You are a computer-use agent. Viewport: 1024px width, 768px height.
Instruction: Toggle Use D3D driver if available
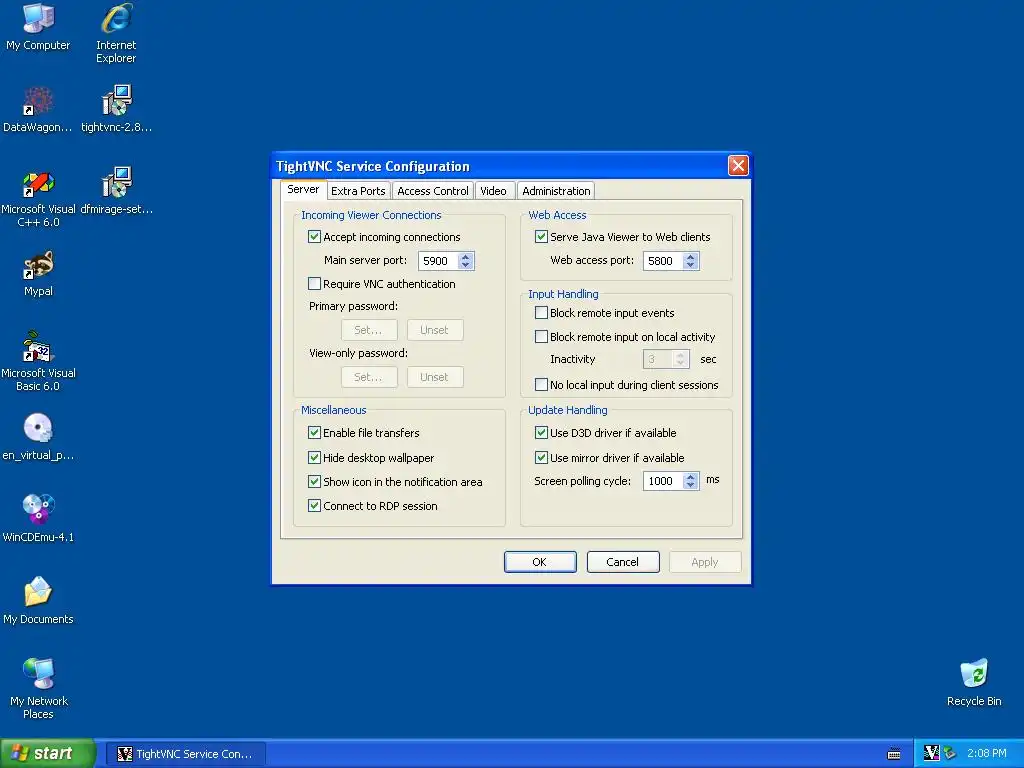(541, 432)
